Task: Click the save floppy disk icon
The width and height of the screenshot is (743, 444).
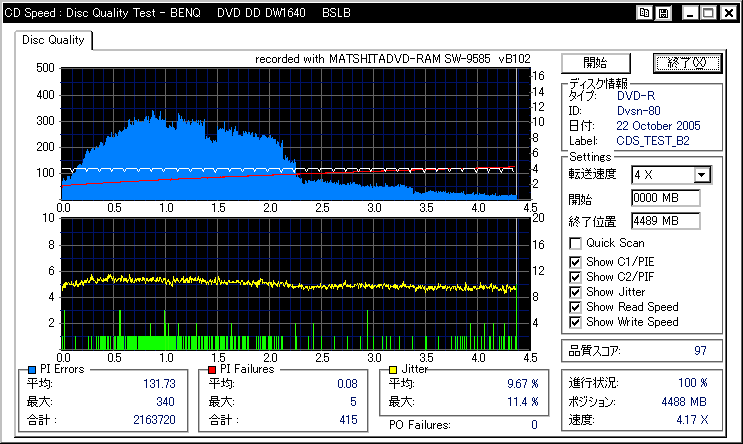Action: pyautogui.click(x=663, y=13)
